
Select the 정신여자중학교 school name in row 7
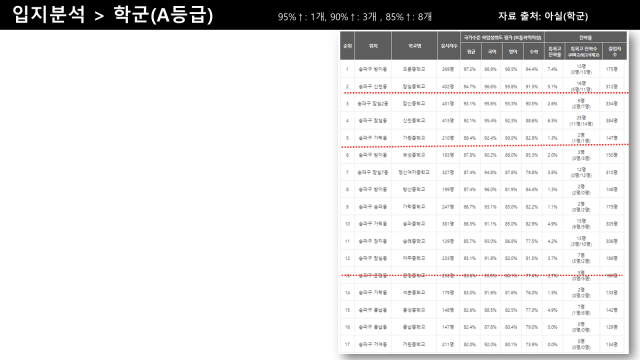[x=414, y=172]
